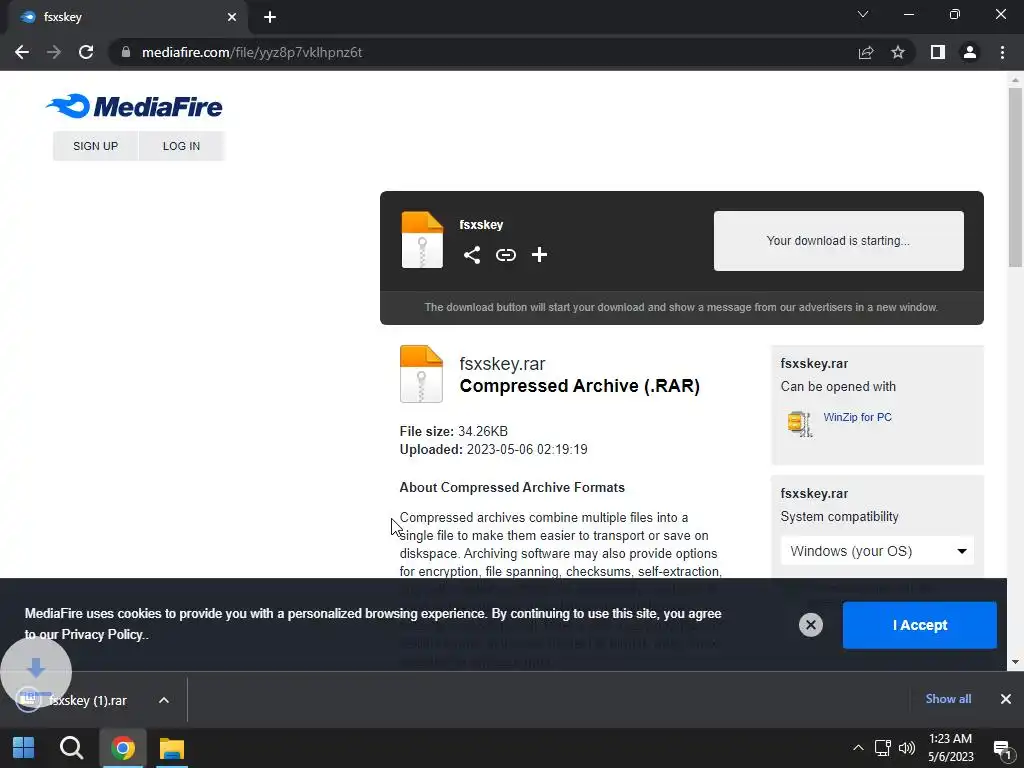Expand options for fsxskey (1).rar download
Screen dimensions: 1024x768
(164, 700)
